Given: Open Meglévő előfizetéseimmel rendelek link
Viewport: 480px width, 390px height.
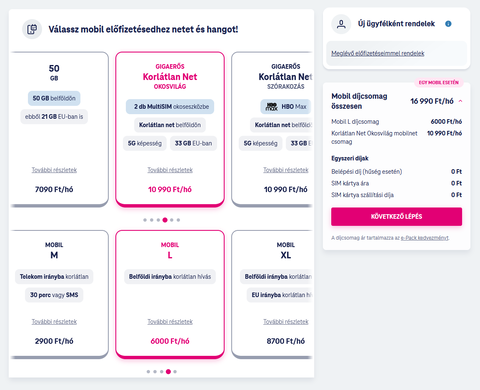Looking at the screenshot, I should click(378, 53).
